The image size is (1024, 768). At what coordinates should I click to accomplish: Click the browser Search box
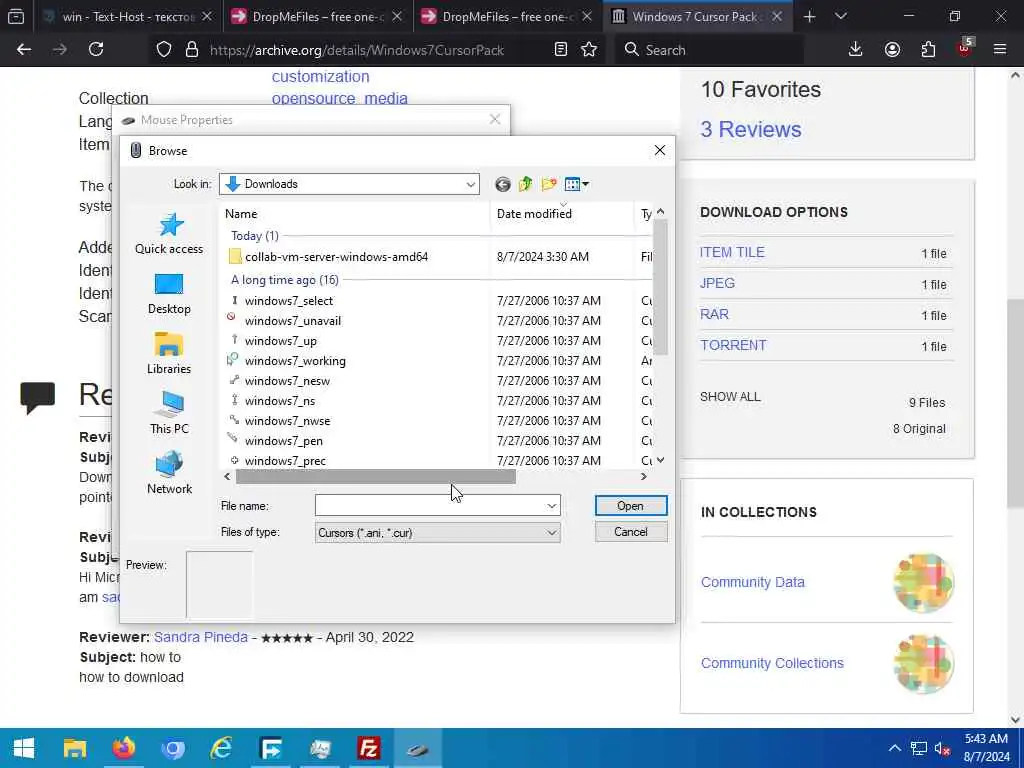[x=709, y=50]
